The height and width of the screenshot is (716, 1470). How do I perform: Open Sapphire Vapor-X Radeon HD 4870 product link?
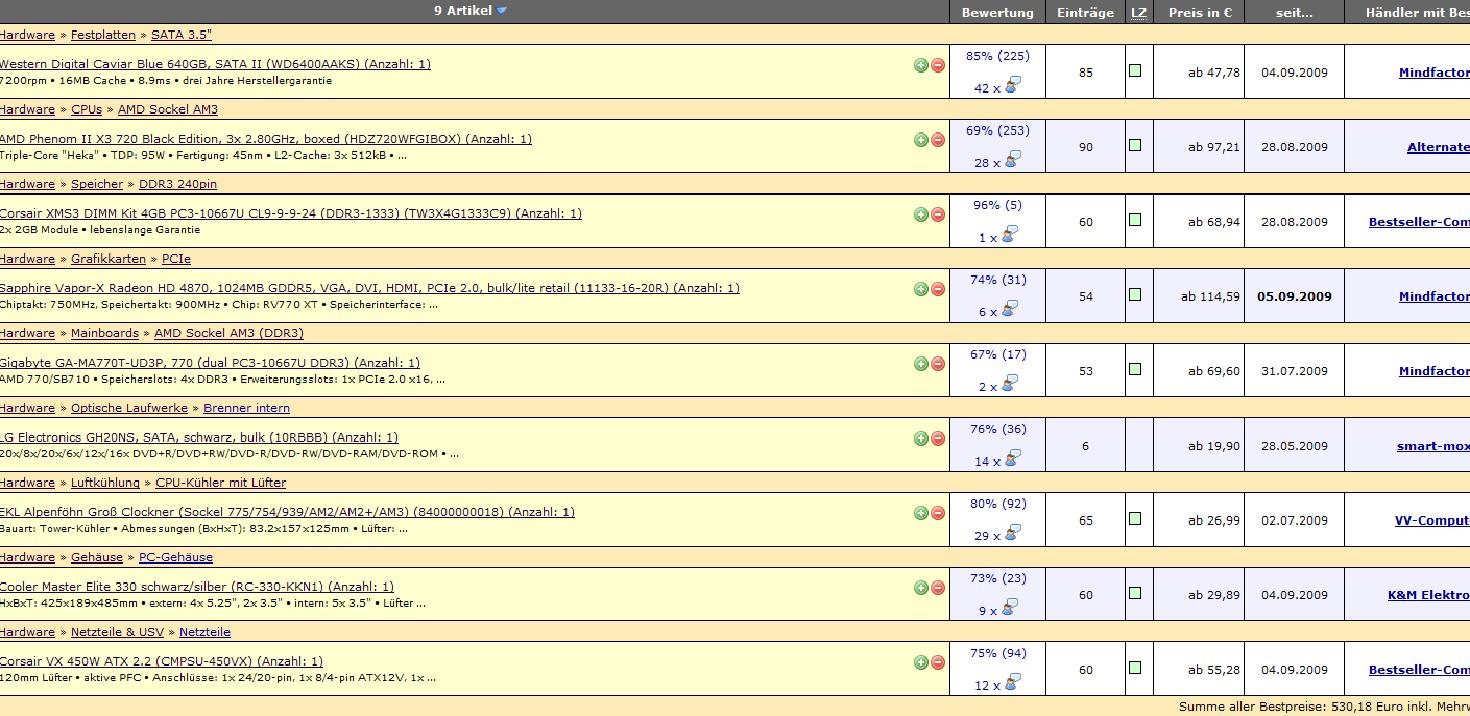pos(370,288)
